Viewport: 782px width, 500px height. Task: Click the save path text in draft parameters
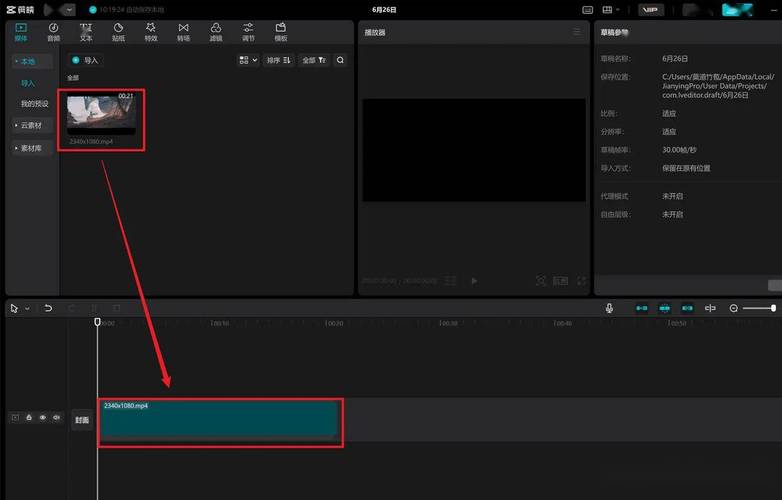tap(718, 86)
